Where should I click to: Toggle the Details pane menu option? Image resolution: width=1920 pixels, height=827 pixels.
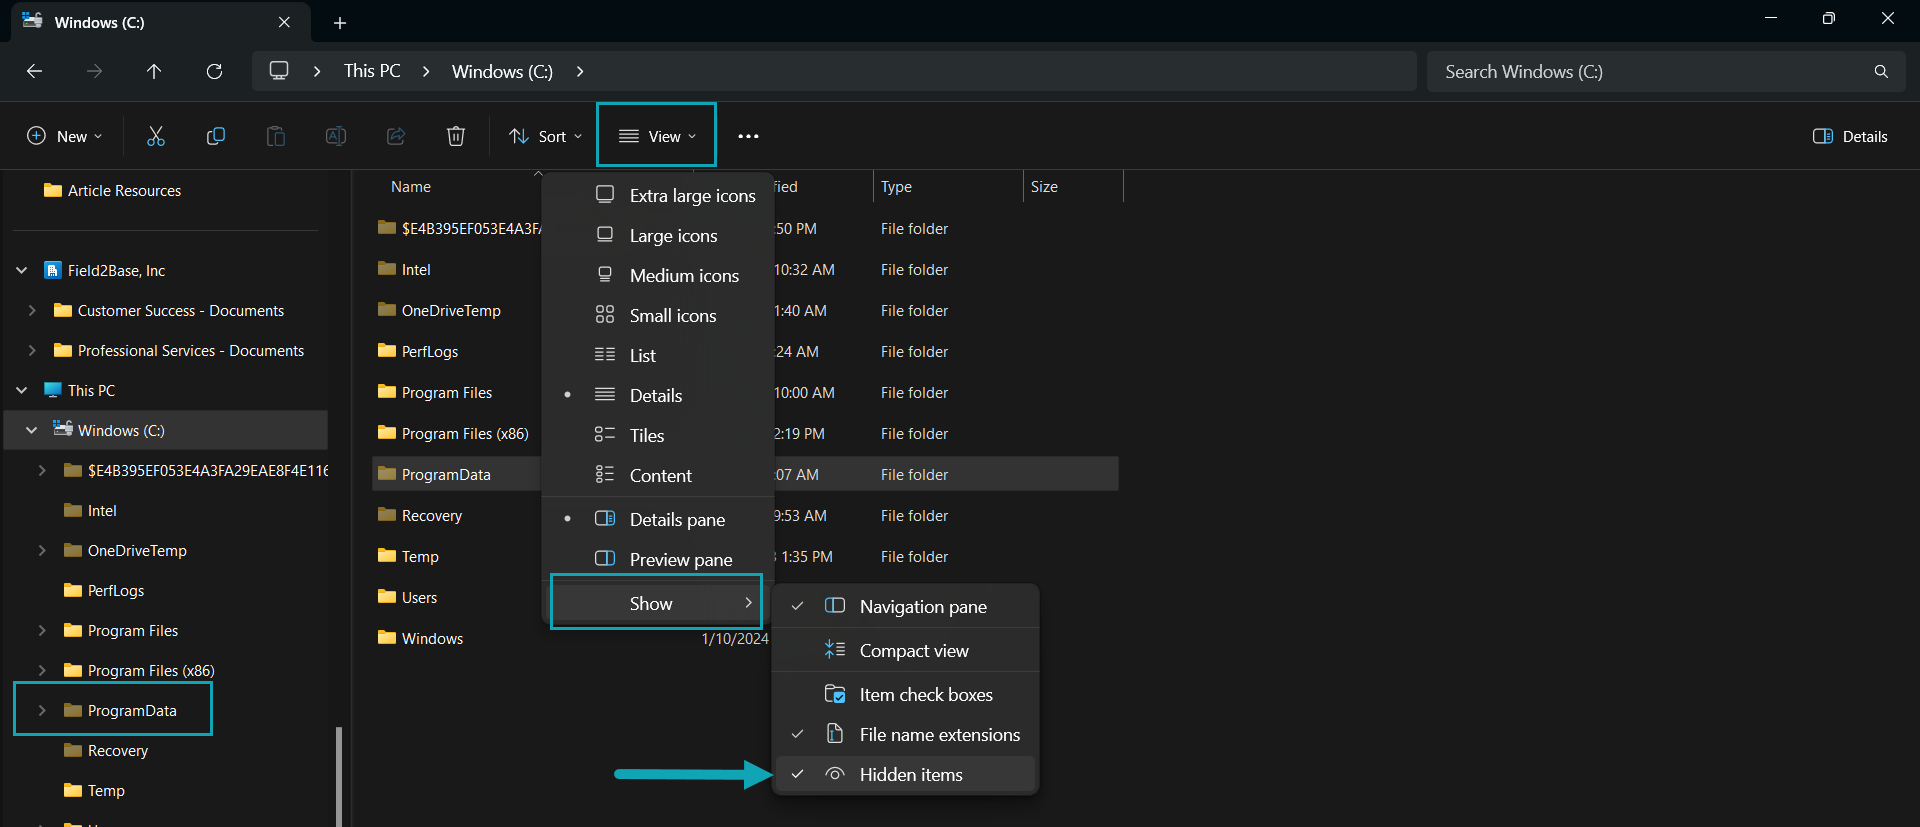coord(659,519)
